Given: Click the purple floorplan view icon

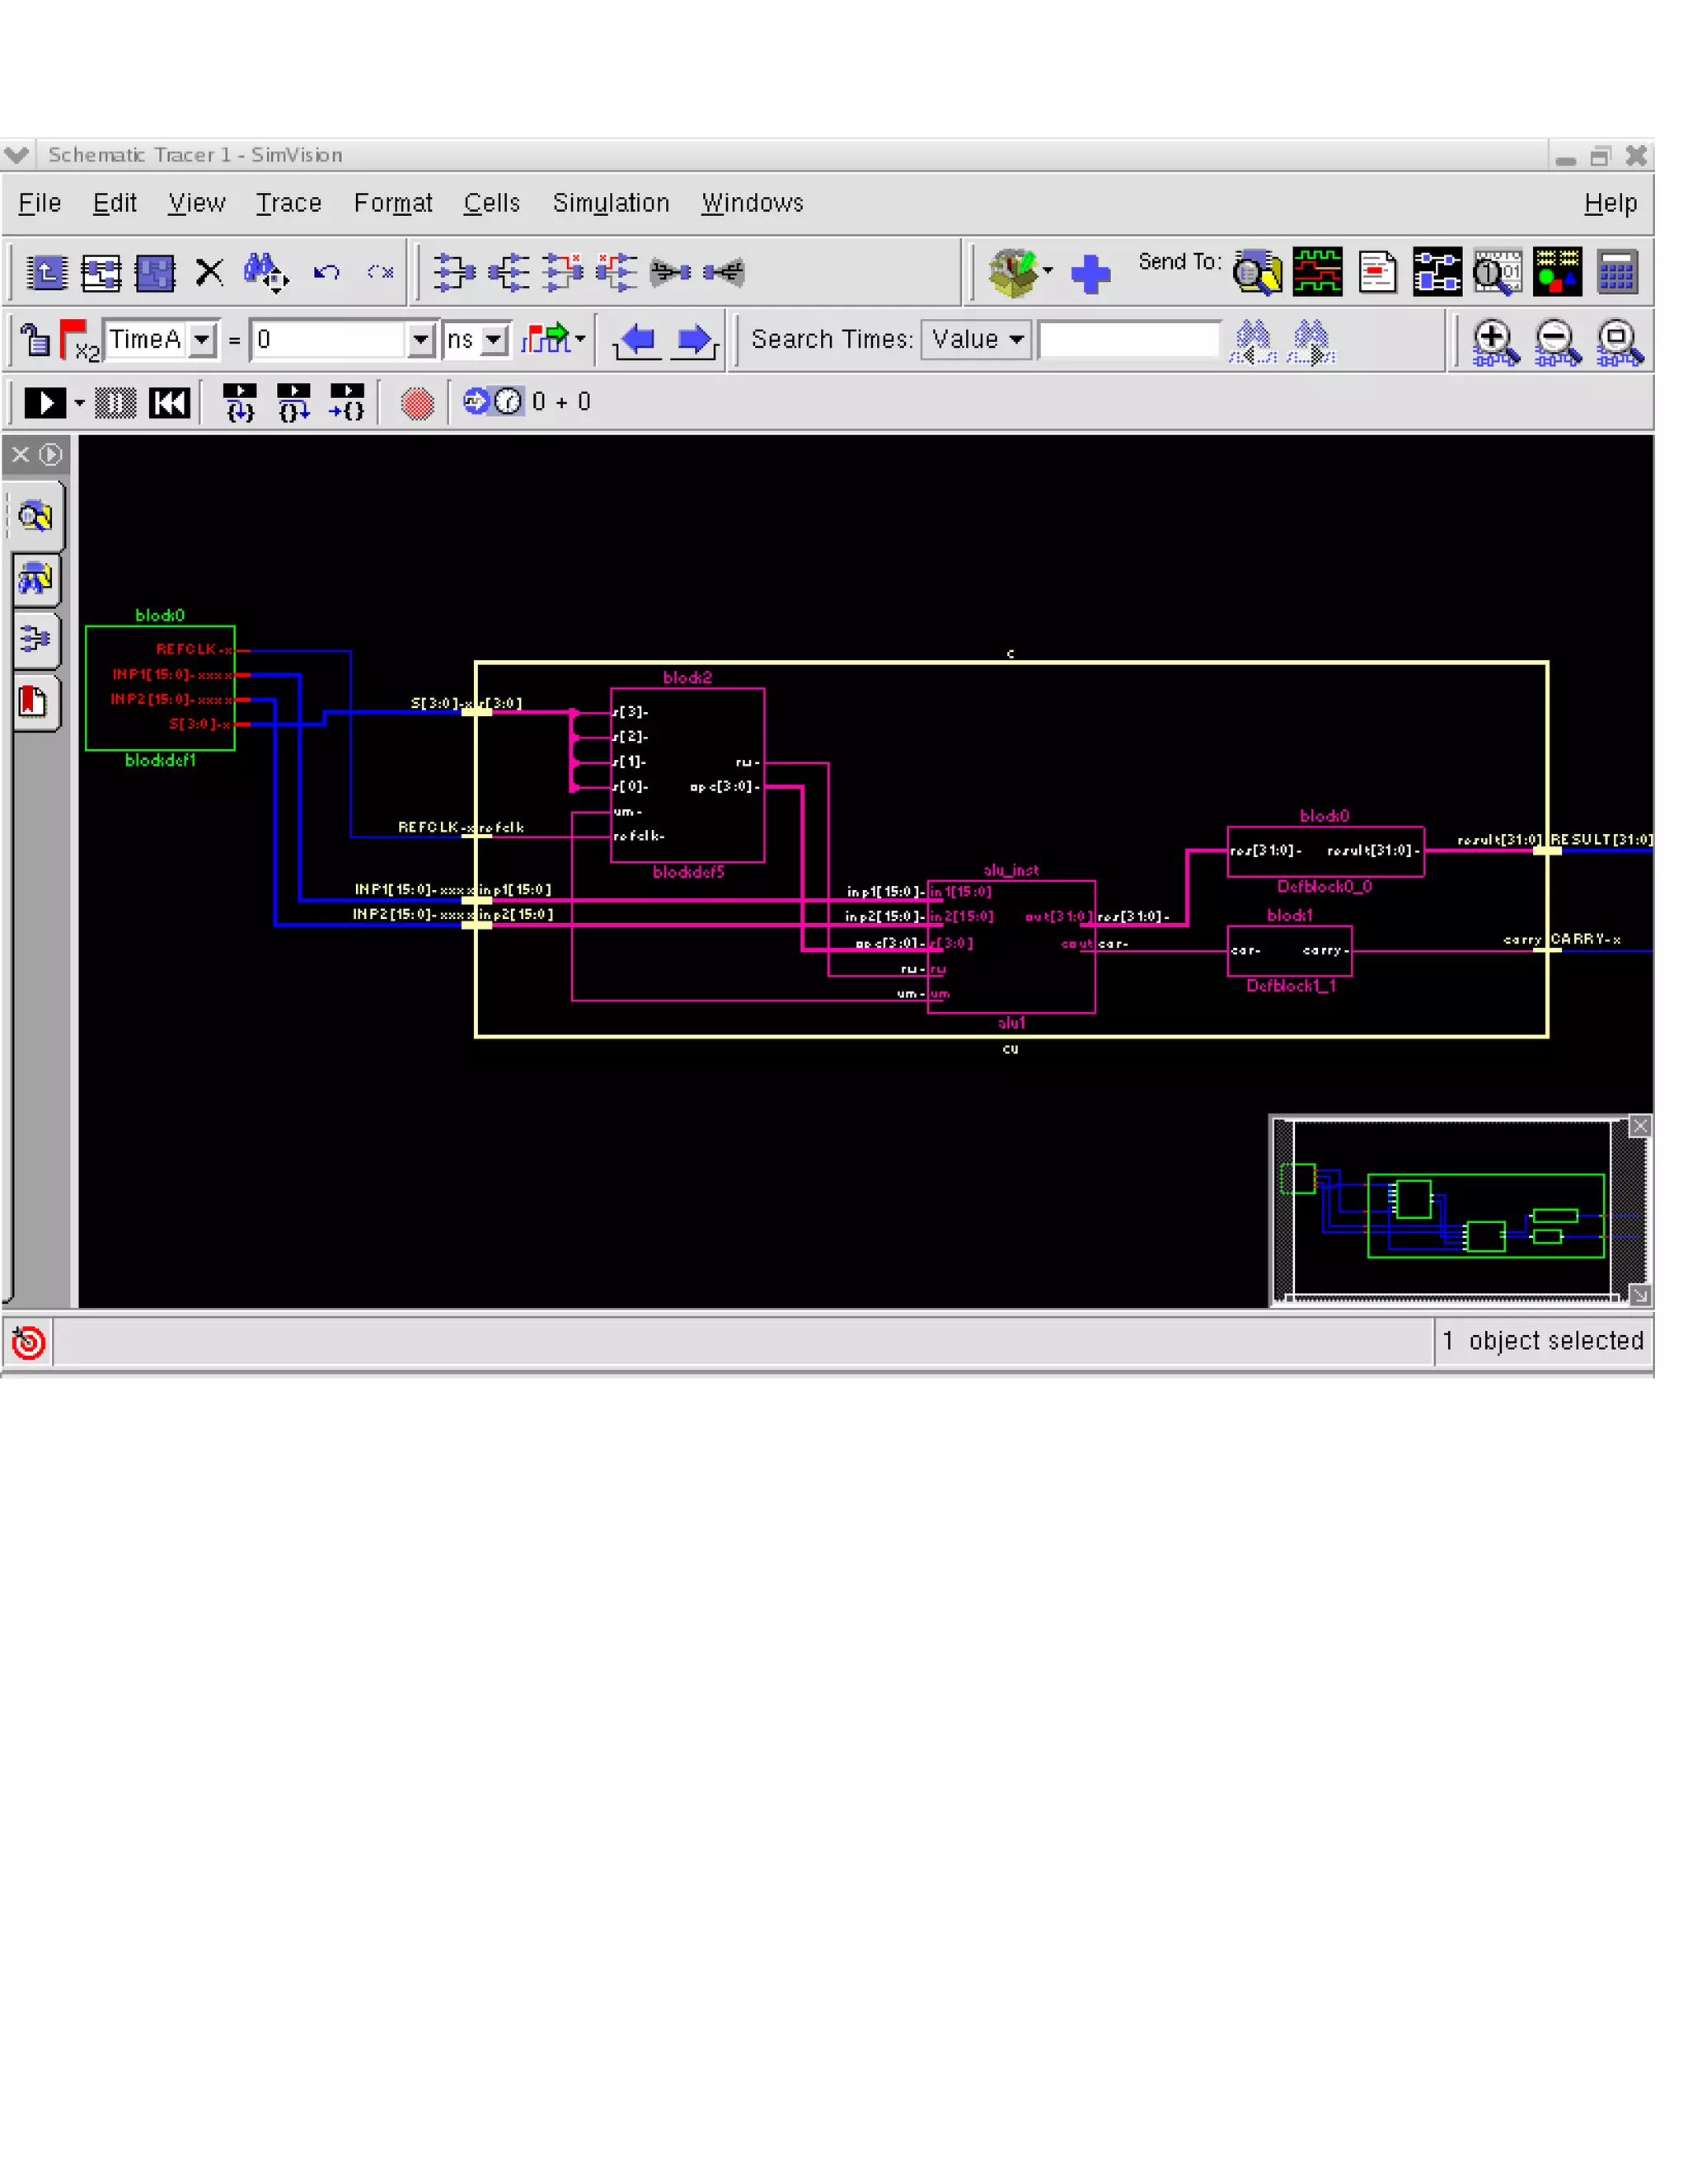Looking at the screenshot, I should [155, 272].
